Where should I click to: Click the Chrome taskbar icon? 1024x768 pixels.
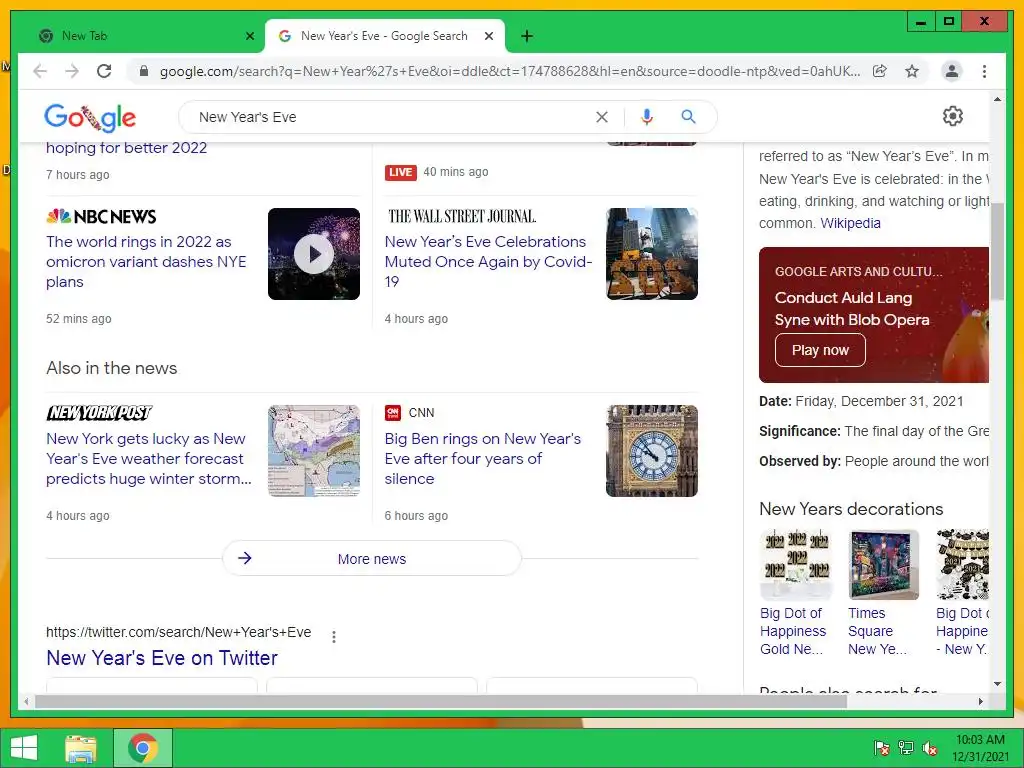coord(143,748)
